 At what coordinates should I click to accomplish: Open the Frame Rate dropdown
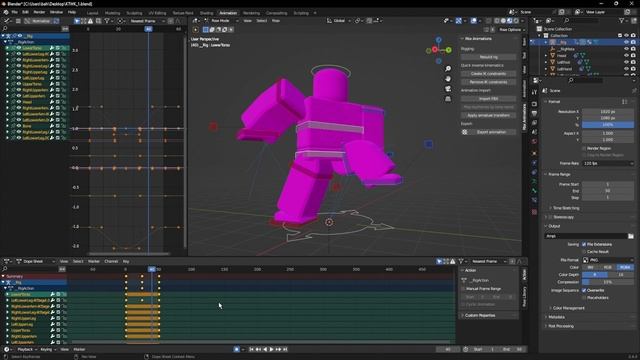[x=608, y=163]
